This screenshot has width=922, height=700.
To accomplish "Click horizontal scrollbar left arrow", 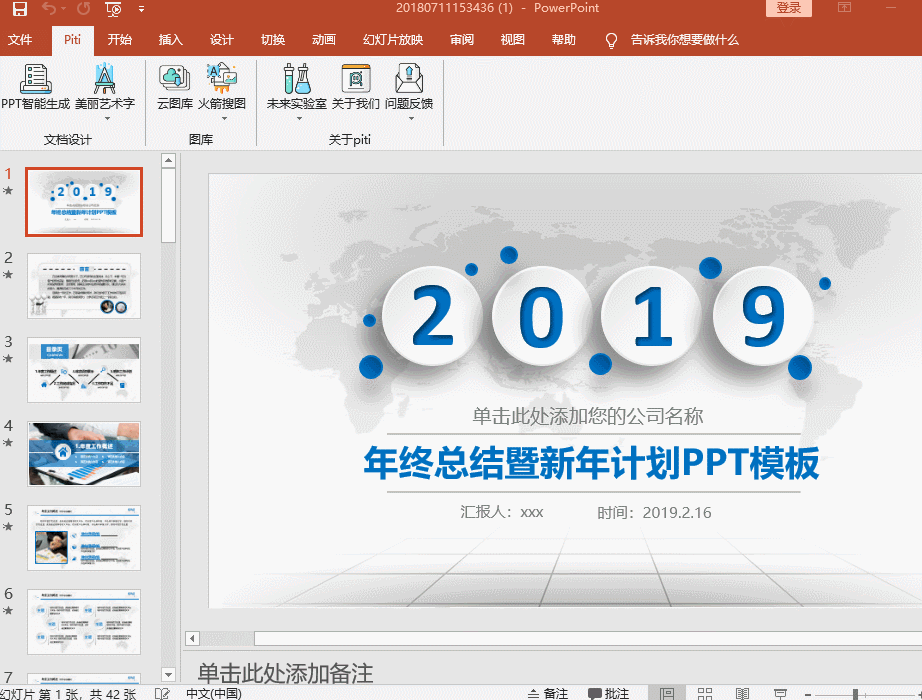I will click(x=192, y=638).
